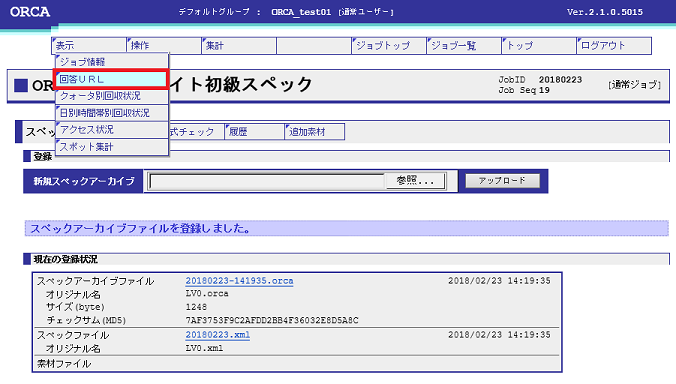The image size is (676, 384).
Task: Select 回答URL menu entry
Action: click(112, 79)
